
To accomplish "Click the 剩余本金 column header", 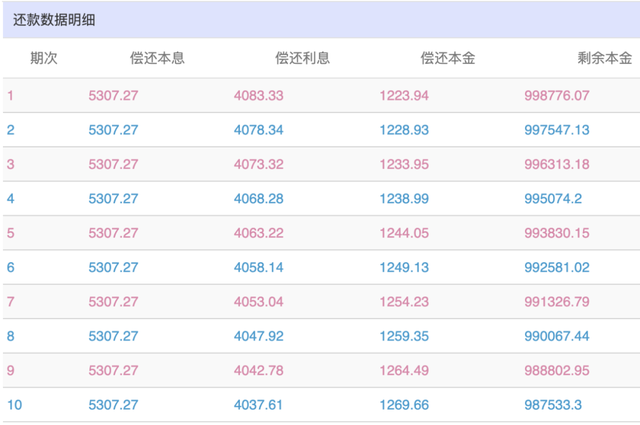I will [604, 58].
